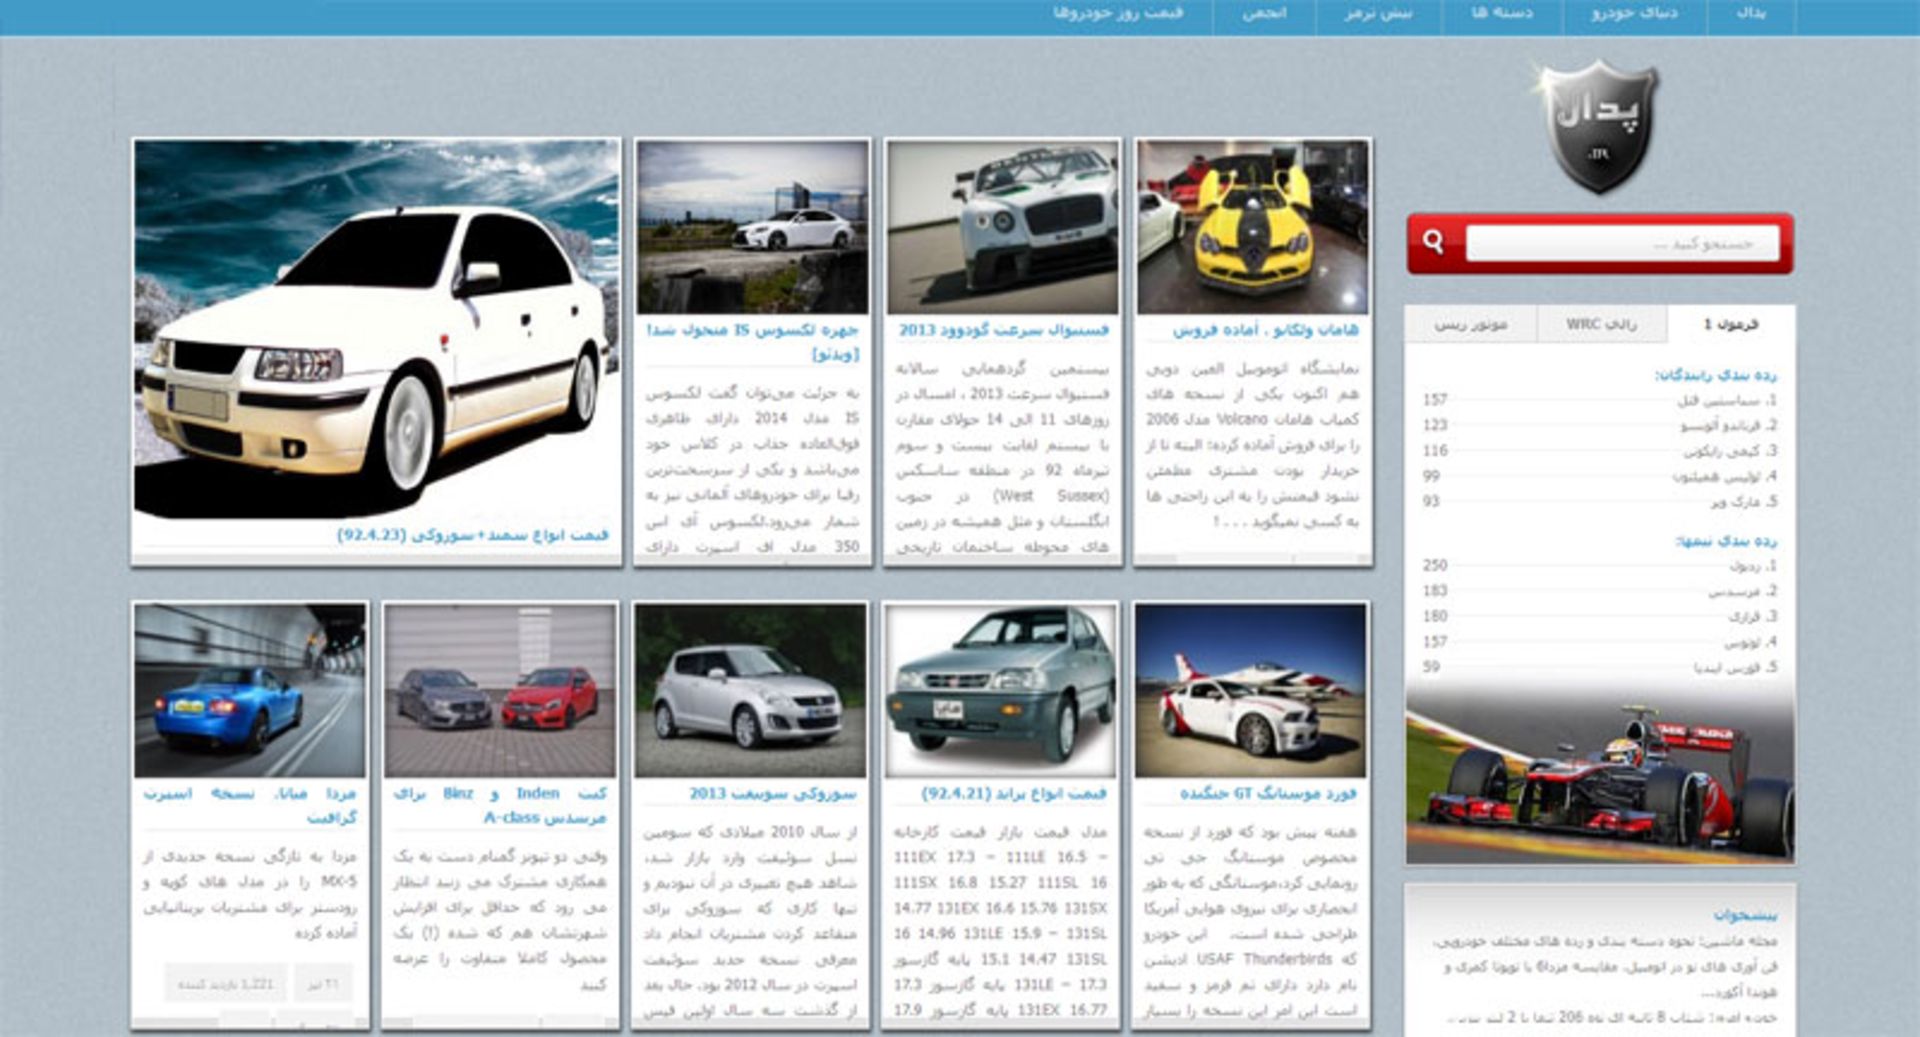Select Kimi Raikkonen row with 116 points
Image resolution: width=1920 pixels, height=1037 pixels.
click(x=1599, y=451)
